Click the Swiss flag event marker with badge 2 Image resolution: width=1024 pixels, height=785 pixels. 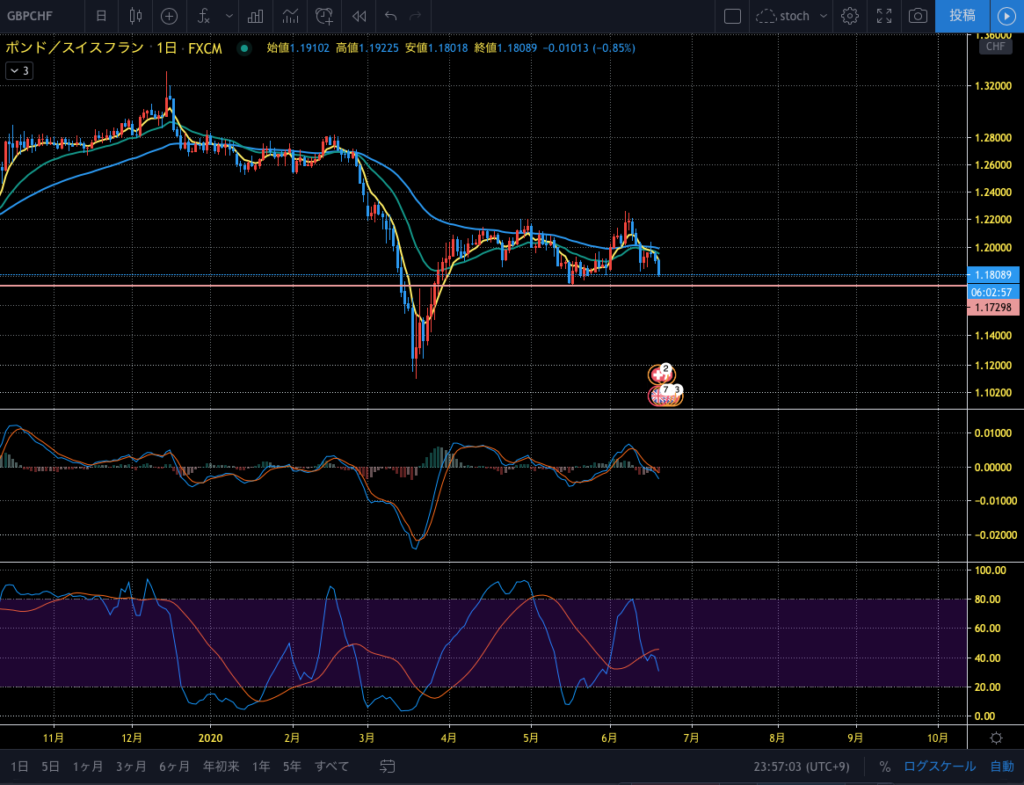click(x=660, y=374)
